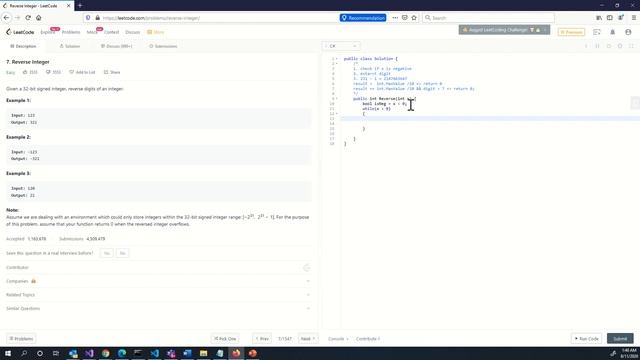Open page actions three-dot menu

tap(395, 18)
